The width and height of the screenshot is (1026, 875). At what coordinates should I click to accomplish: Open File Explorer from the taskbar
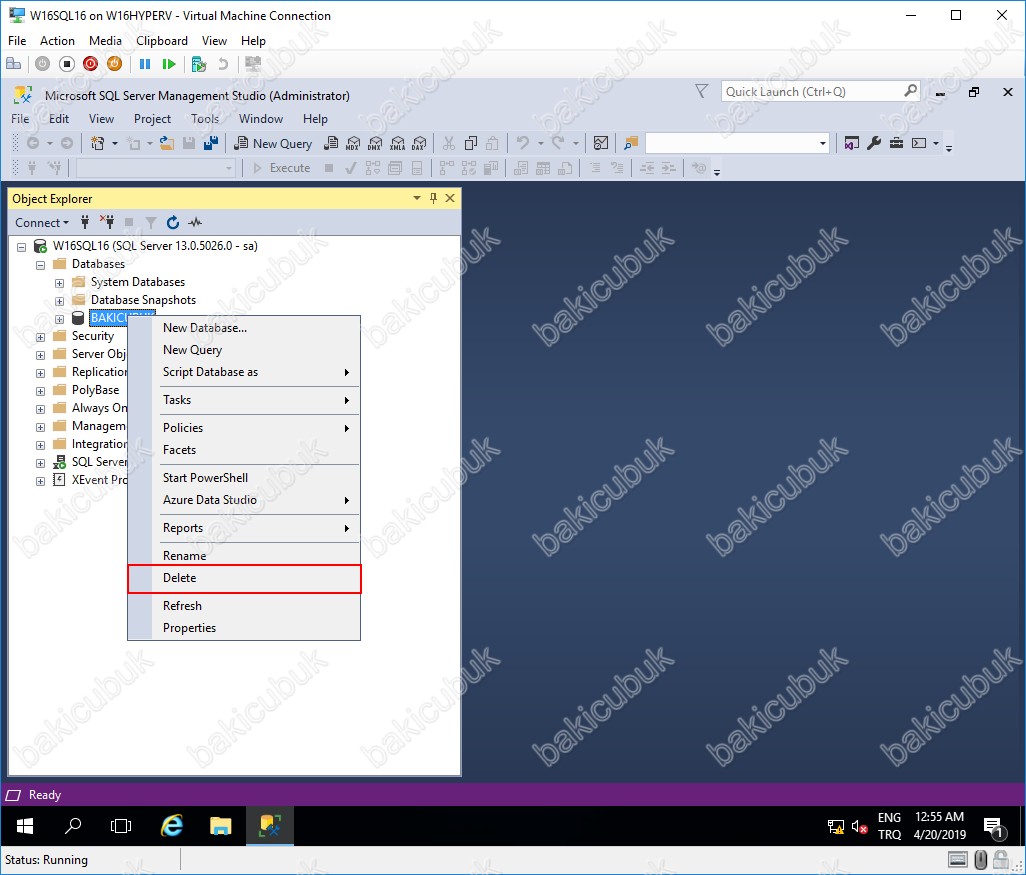pos(221,826)
